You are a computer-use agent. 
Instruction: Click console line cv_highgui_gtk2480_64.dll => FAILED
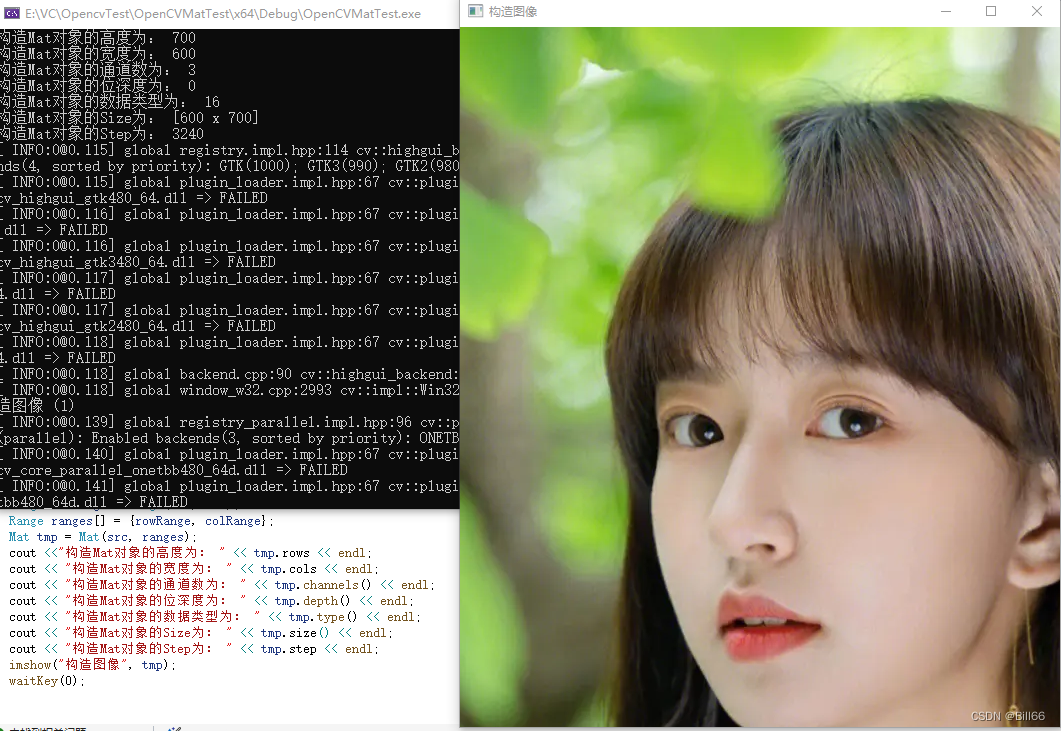[138, 326]
